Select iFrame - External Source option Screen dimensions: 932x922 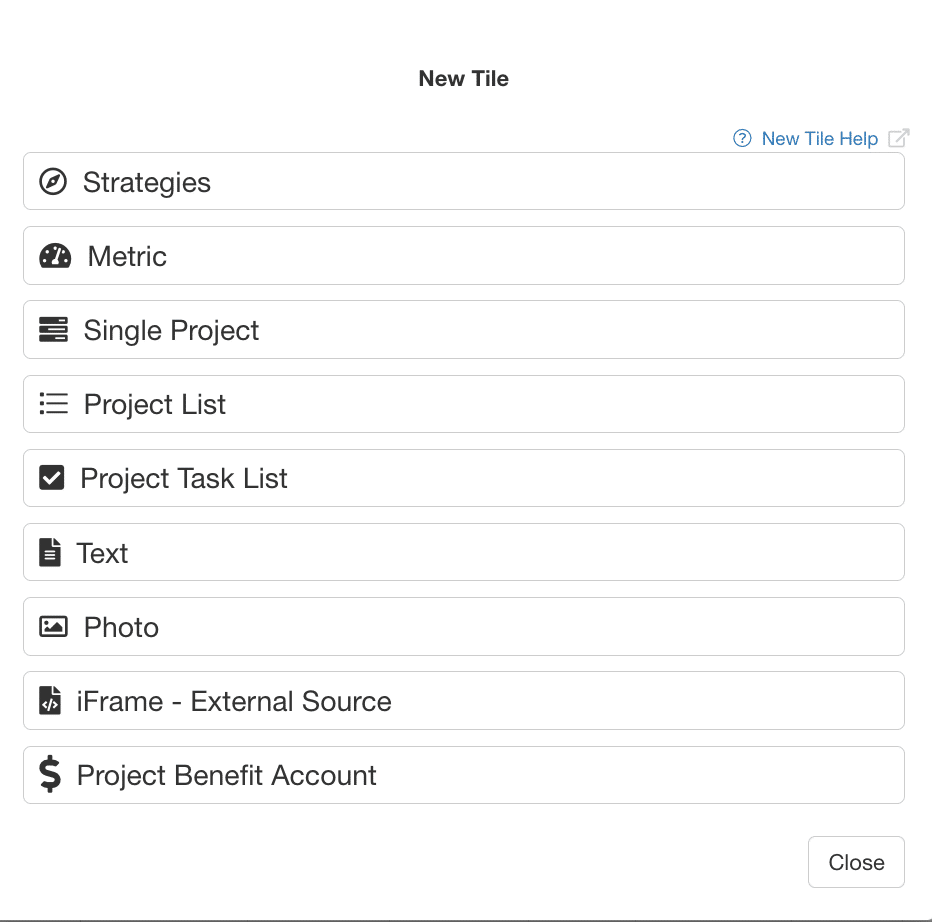(463, 701)
